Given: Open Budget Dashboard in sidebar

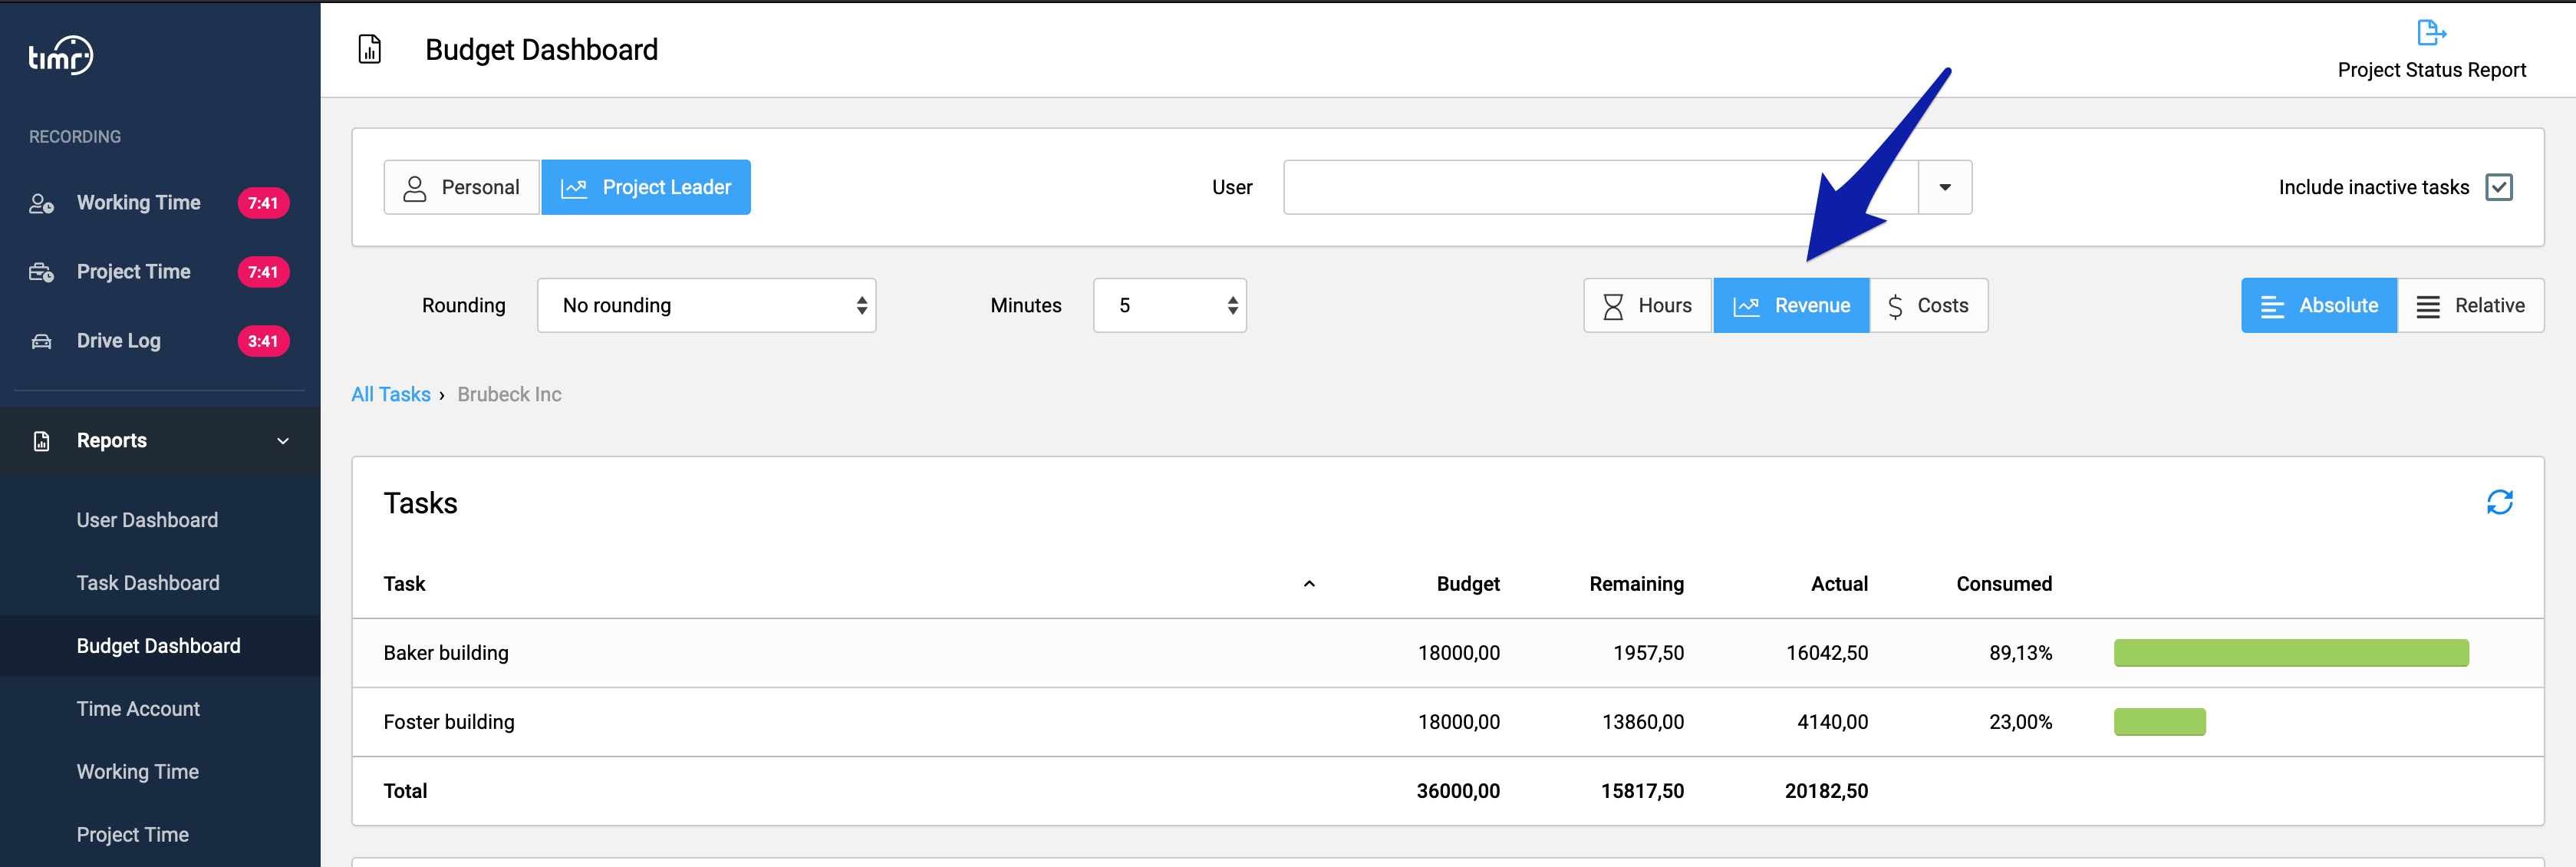Looking at the screenshot, I should [159, 647].
